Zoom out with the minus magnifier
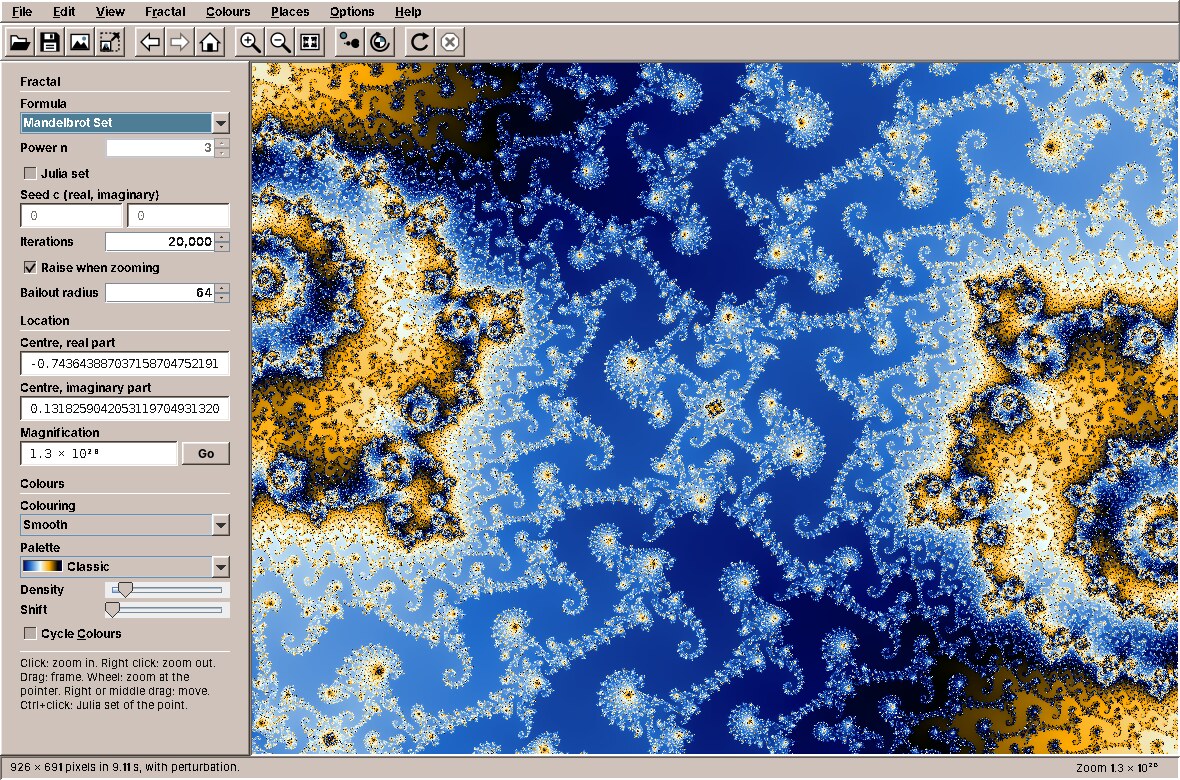The height and width of the screenshot is (780, 1180). pyautogui.click(x=280, y=41)
